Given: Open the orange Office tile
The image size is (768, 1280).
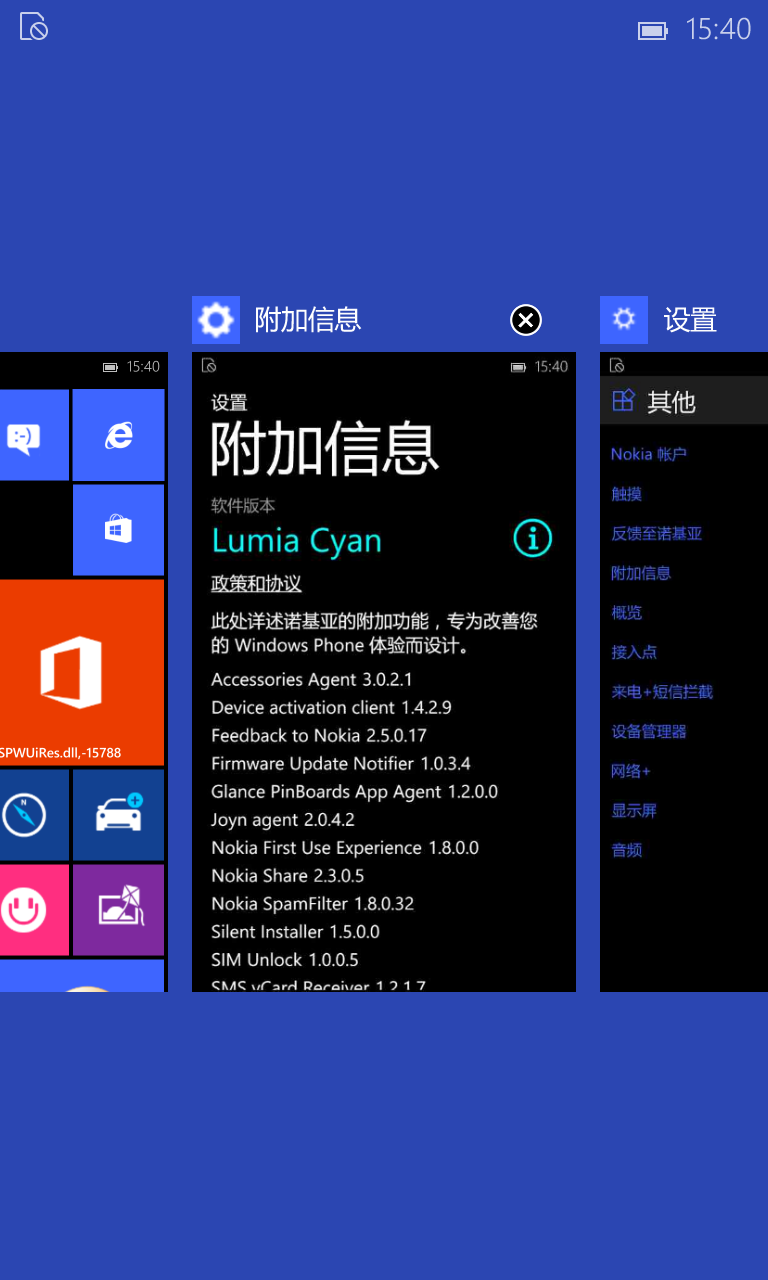Looking at the screenshot, I should 82,673.
